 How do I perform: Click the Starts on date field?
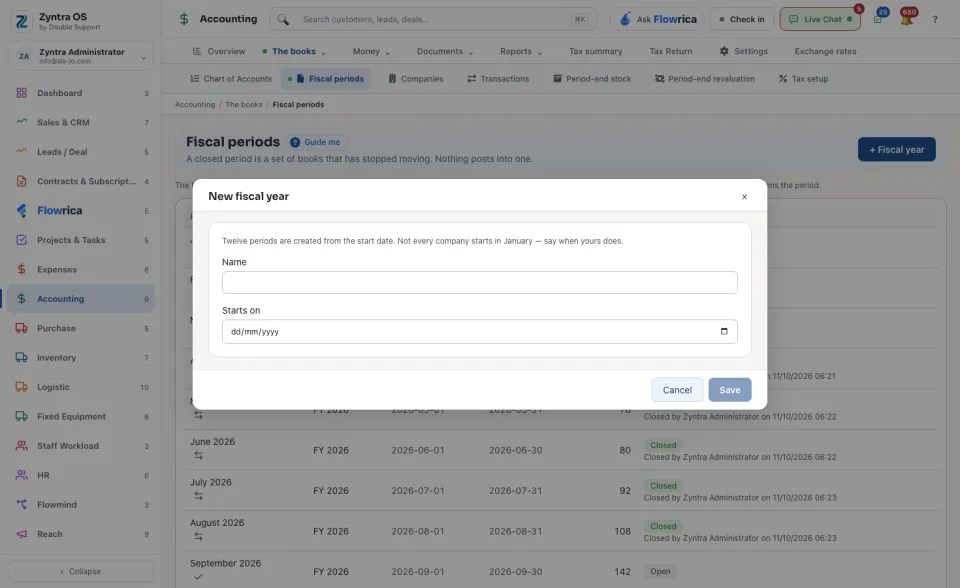pos(479,331)
